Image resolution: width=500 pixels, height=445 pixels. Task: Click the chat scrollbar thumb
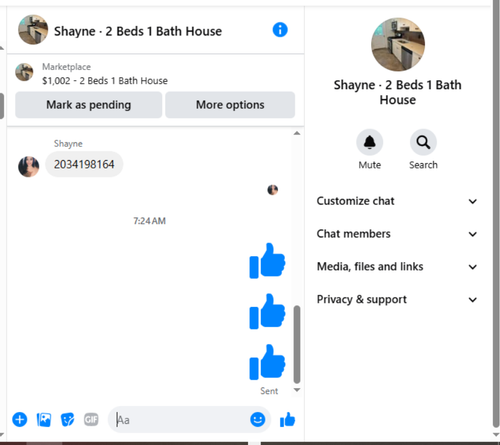coord(297,344)
